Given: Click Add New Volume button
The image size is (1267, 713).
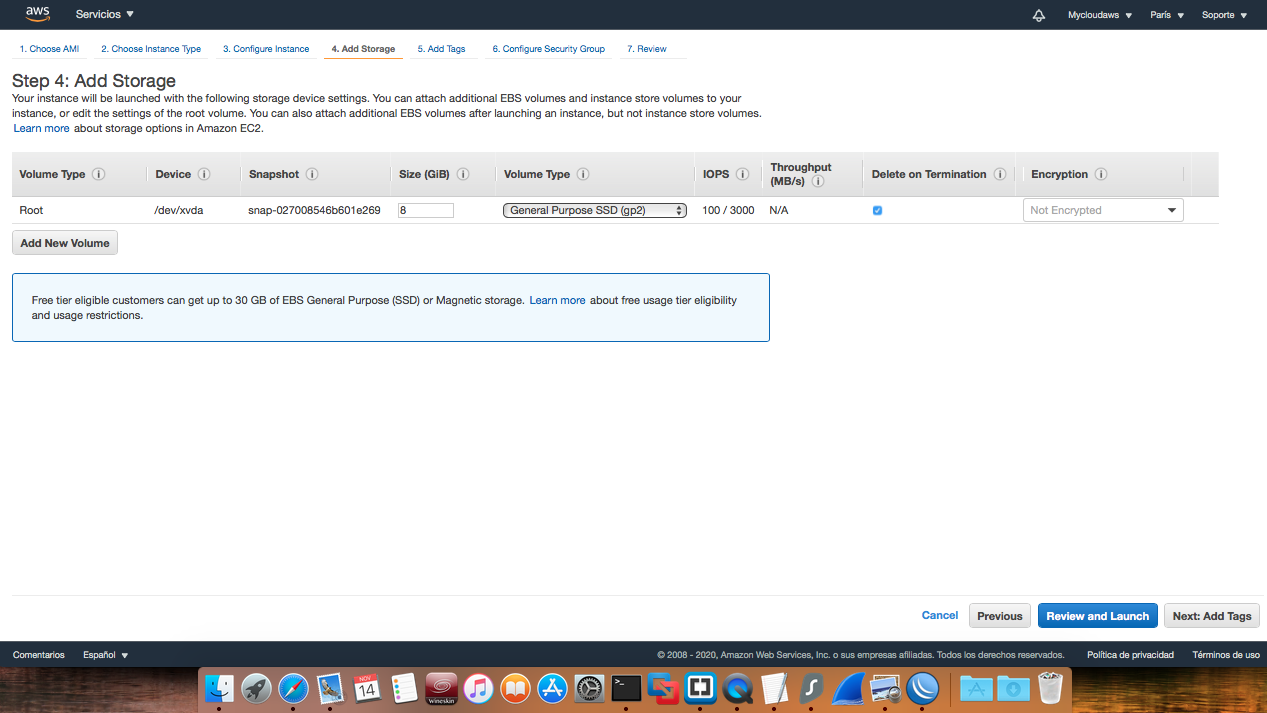Looking at the screenshot, I should click(65, 243).
